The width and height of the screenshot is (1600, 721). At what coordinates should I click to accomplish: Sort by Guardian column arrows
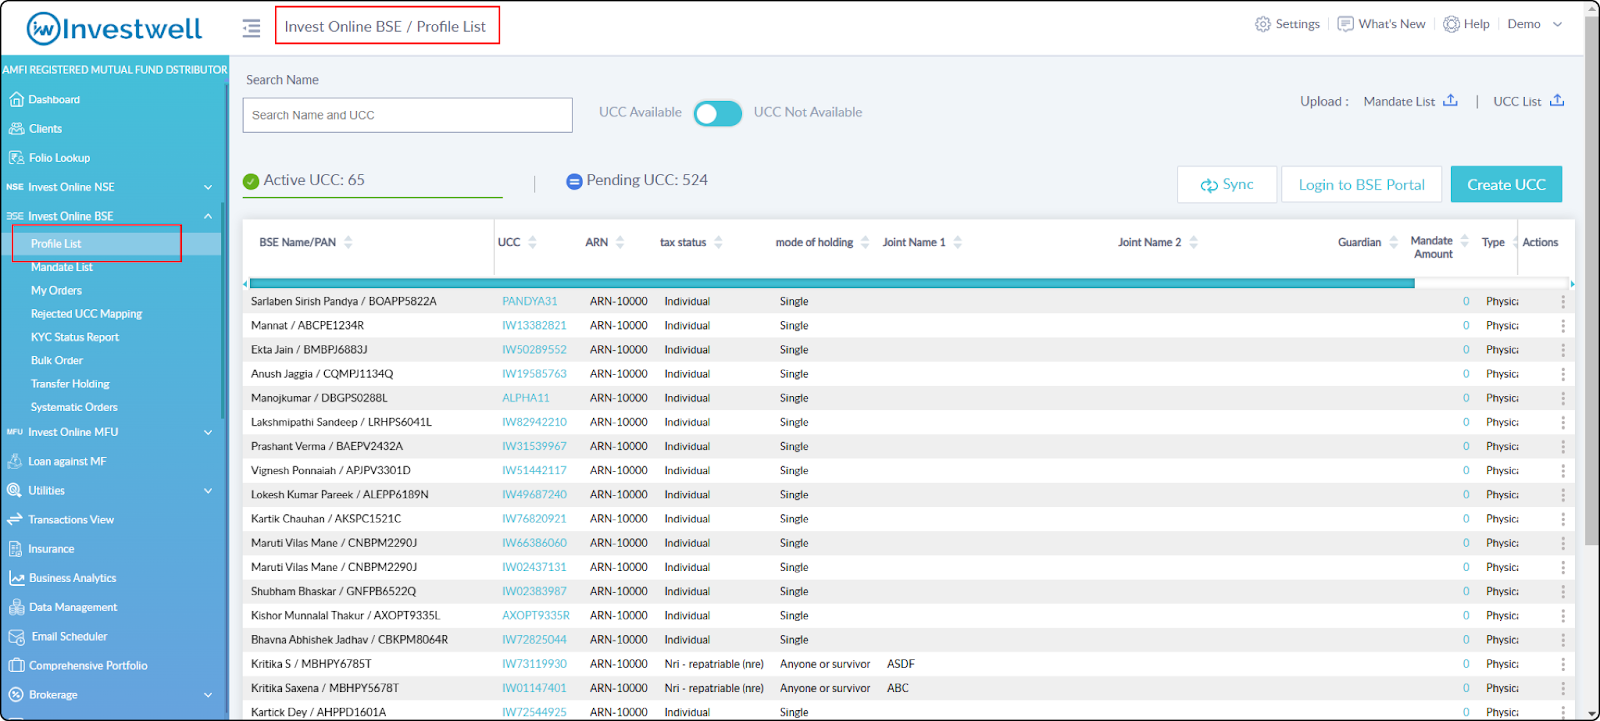coord(1393,242)
